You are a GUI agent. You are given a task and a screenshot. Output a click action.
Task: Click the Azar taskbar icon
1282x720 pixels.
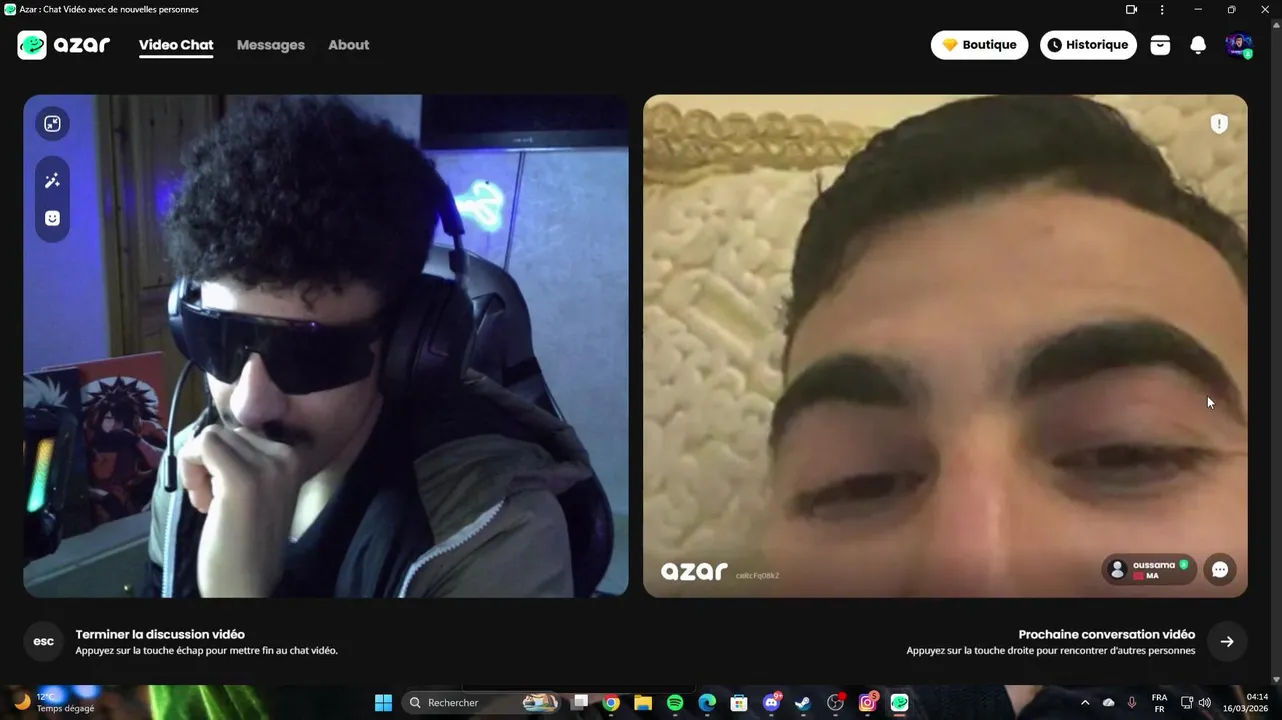900,703
